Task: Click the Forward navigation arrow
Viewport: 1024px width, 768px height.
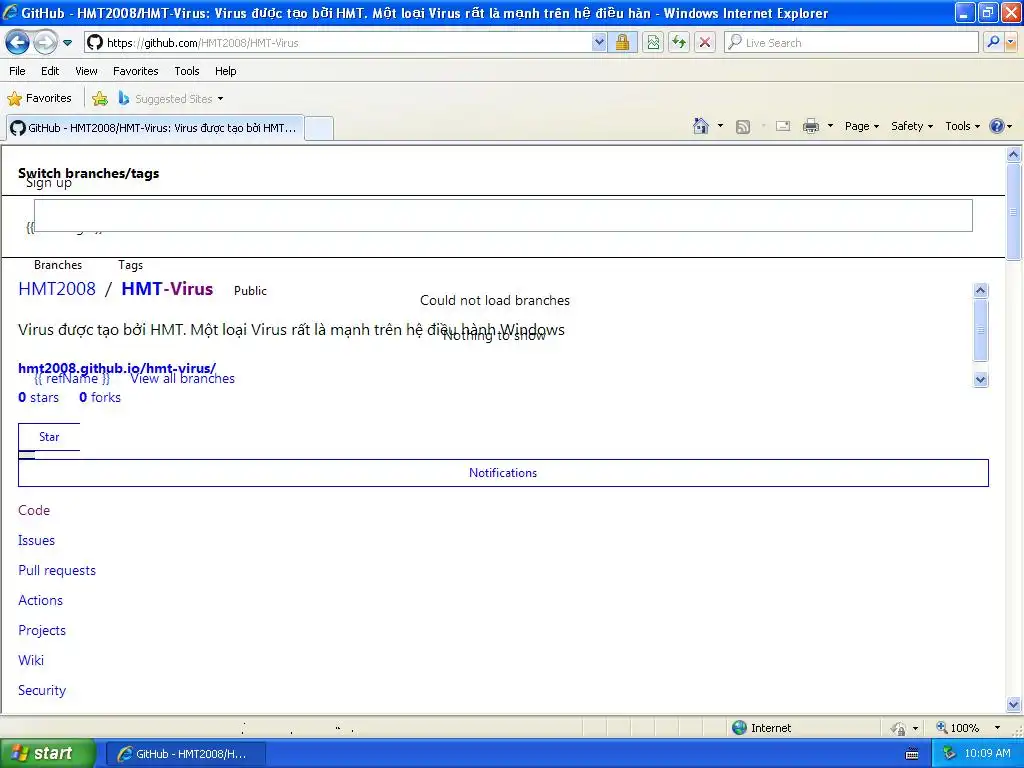Action: coord(45,42)
